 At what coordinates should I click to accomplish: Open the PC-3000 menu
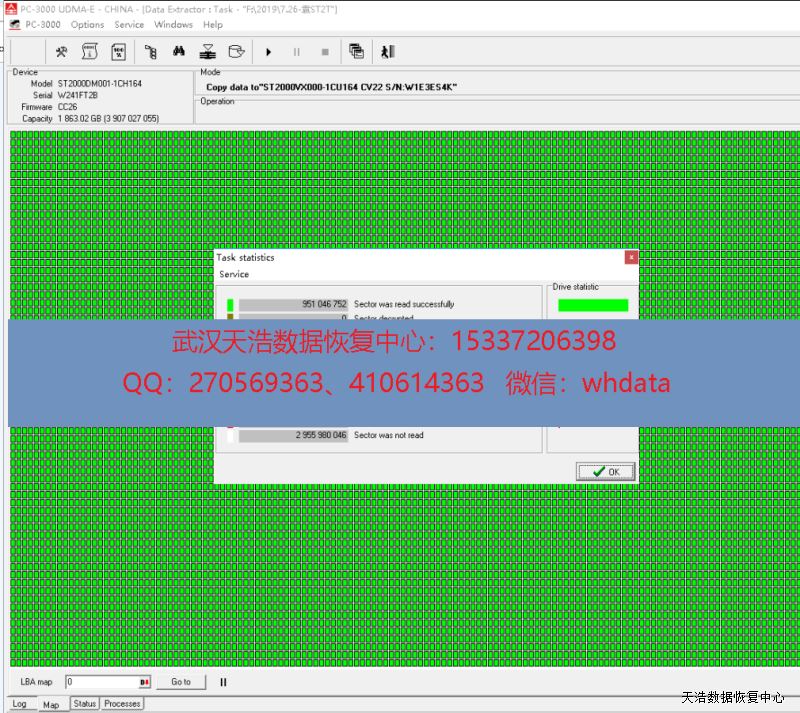43,24
